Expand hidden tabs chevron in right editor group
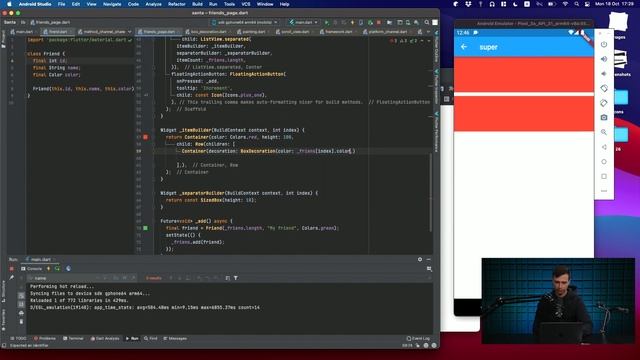Image resolution: width=640 pixels, height=360 pixels. pyautogui.click(x=428, y=31)
